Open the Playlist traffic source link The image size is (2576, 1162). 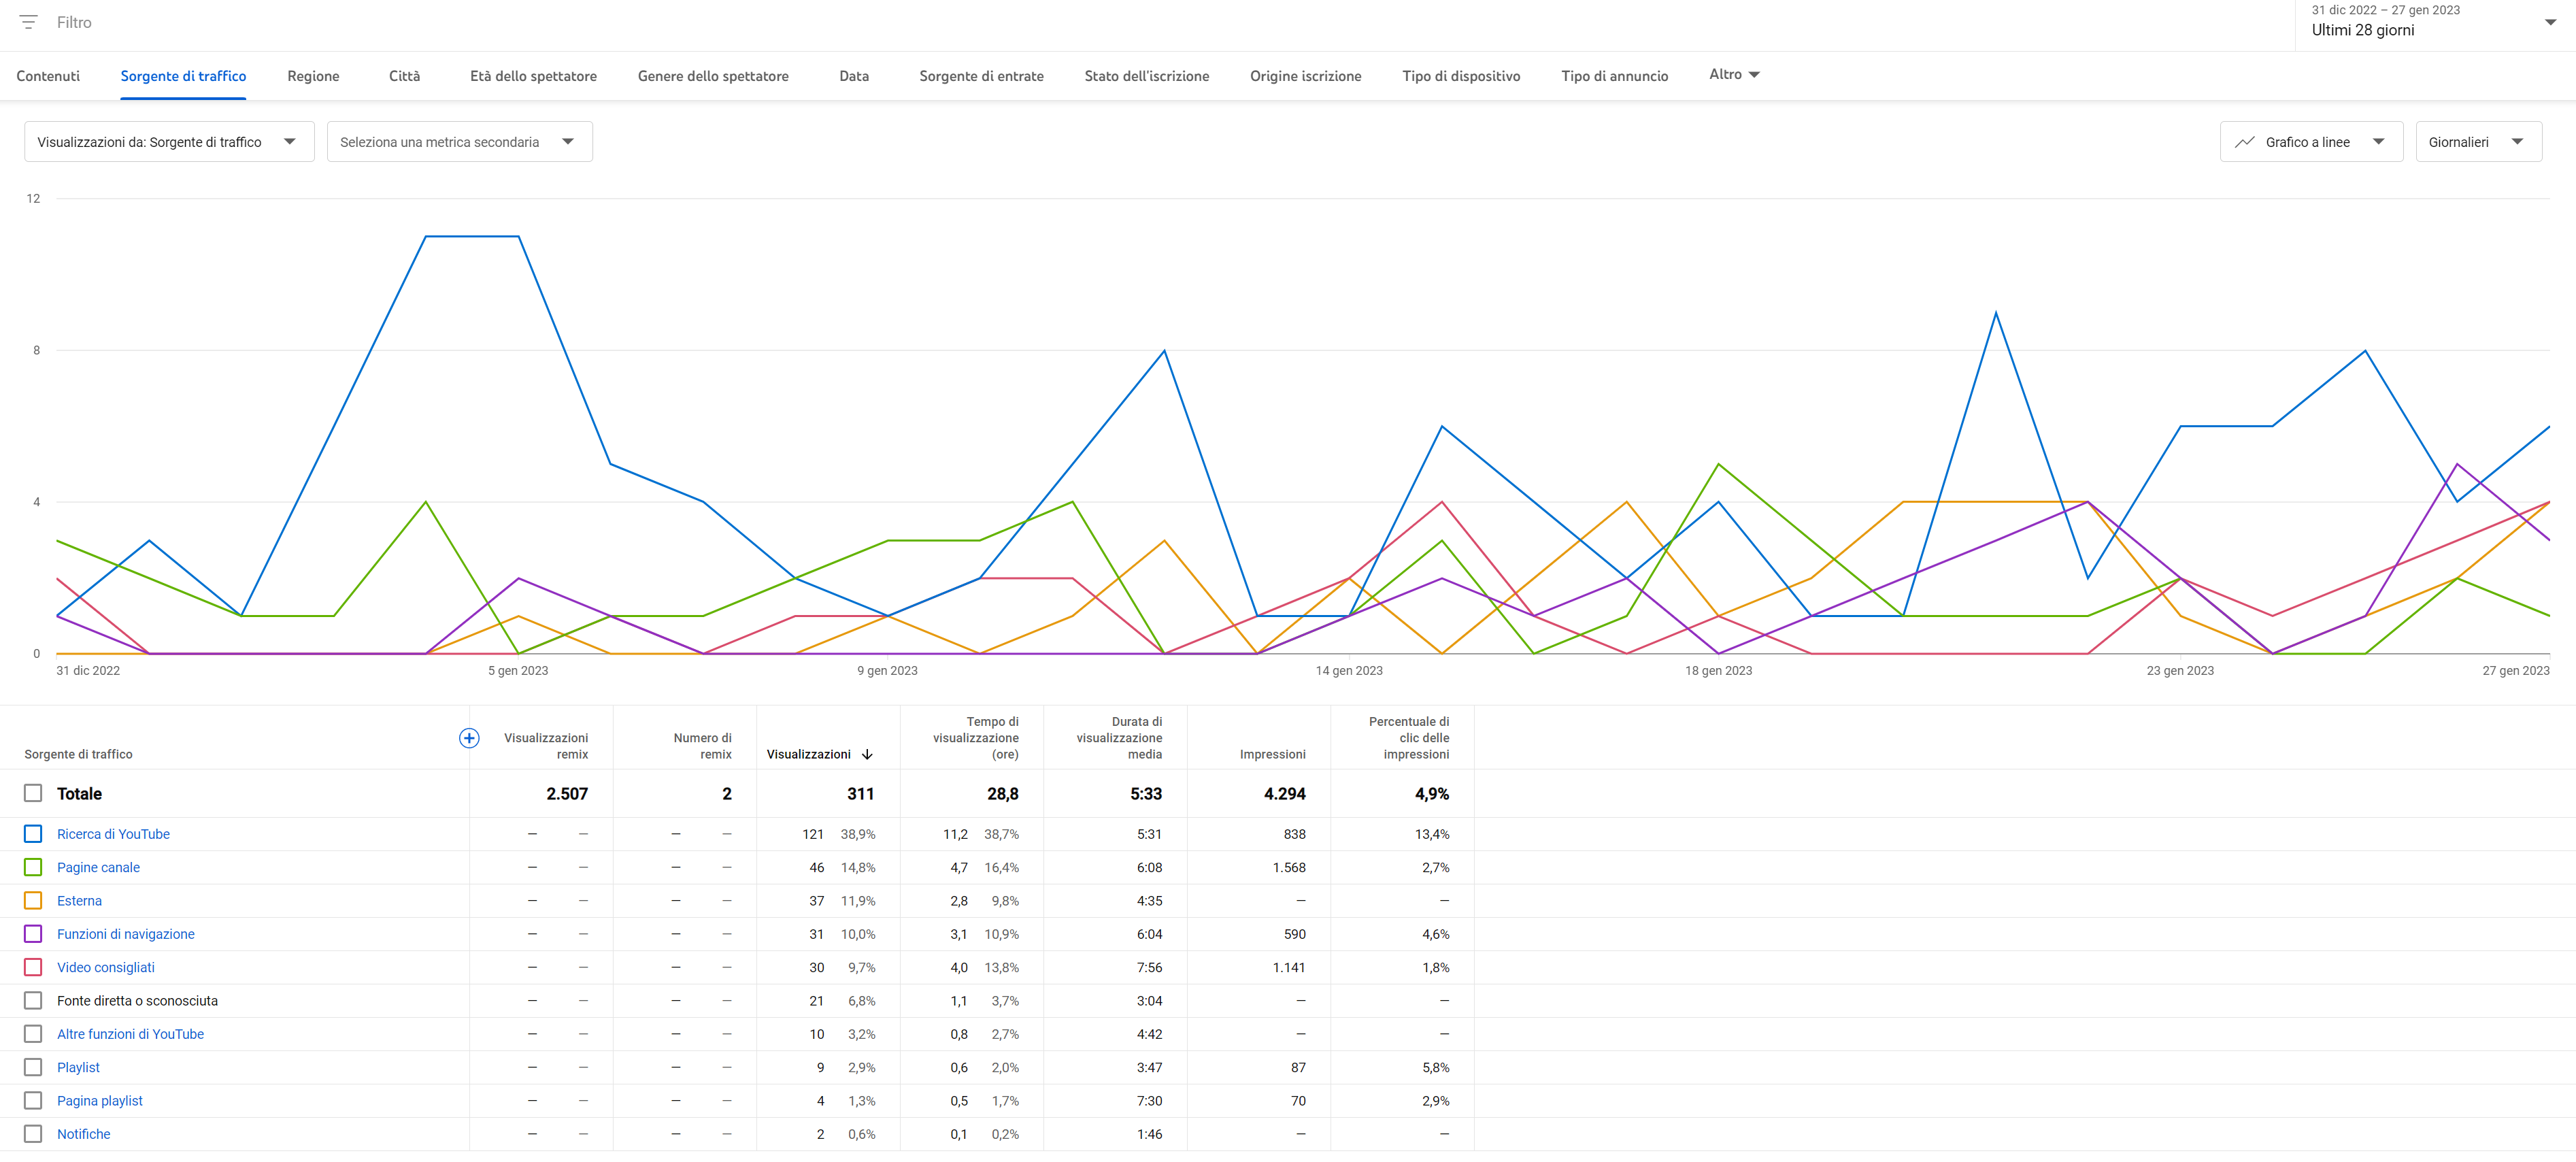78,1067
